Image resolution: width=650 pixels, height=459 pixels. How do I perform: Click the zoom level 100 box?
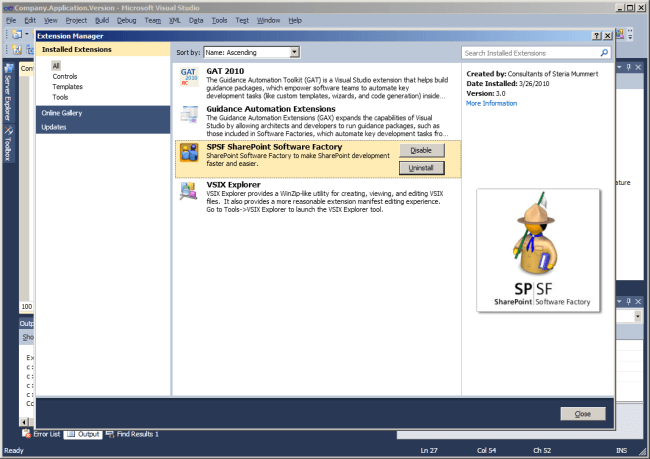(x=27, y=306)
